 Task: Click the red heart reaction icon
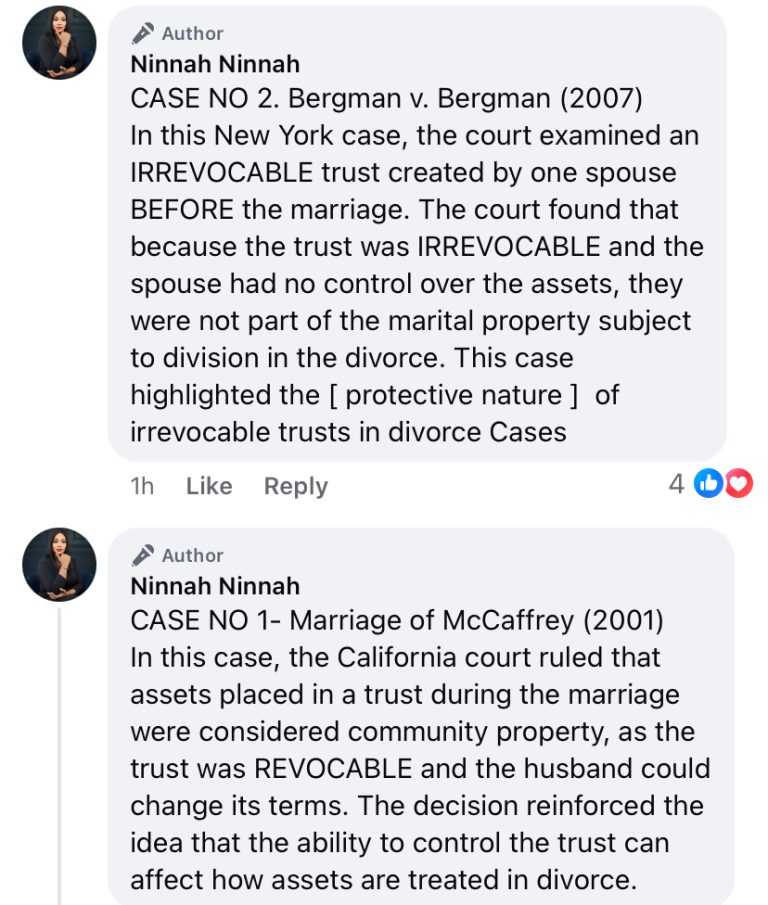point(738,484)
